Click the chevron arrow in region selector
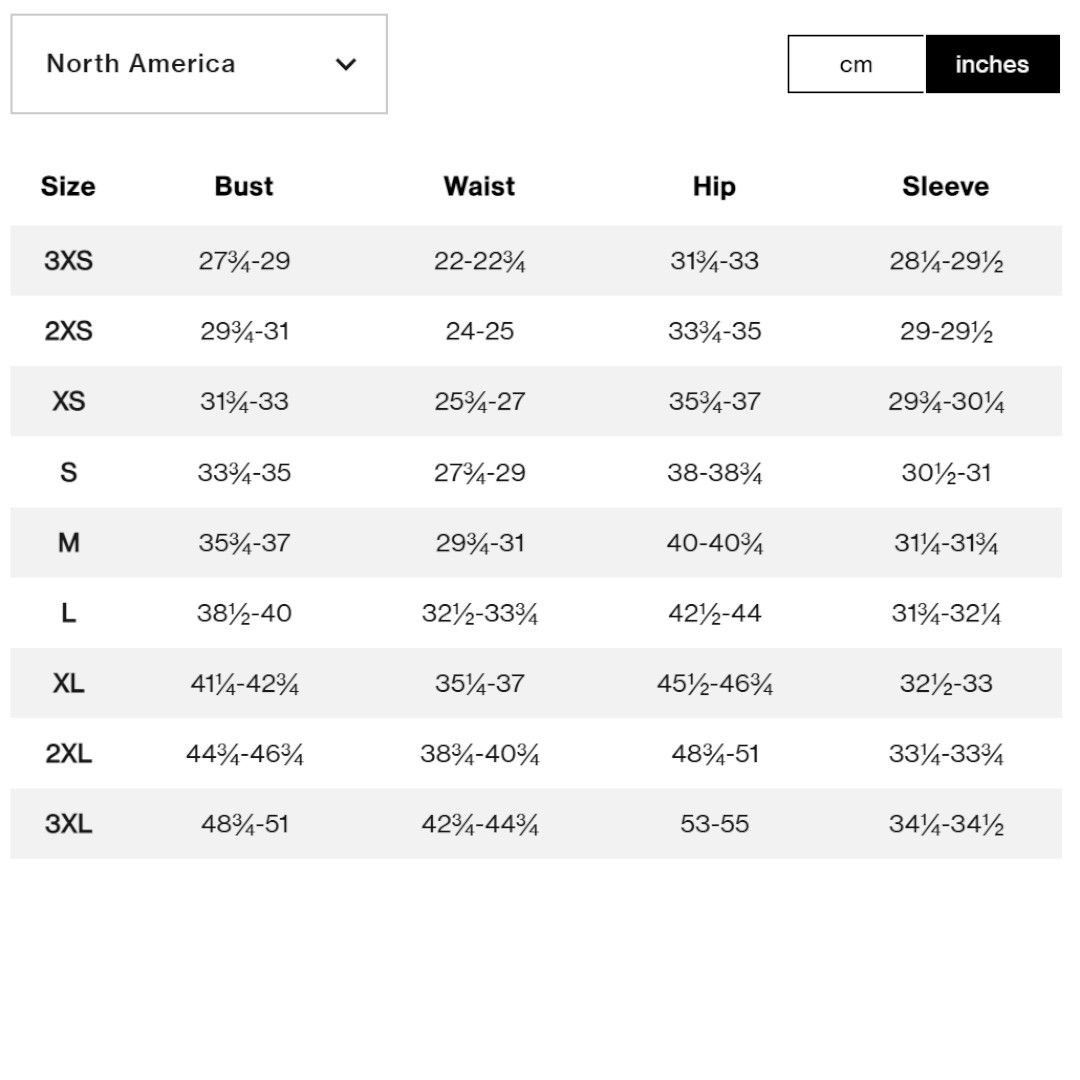The image size is (1080, 1080). coord(346,65)
